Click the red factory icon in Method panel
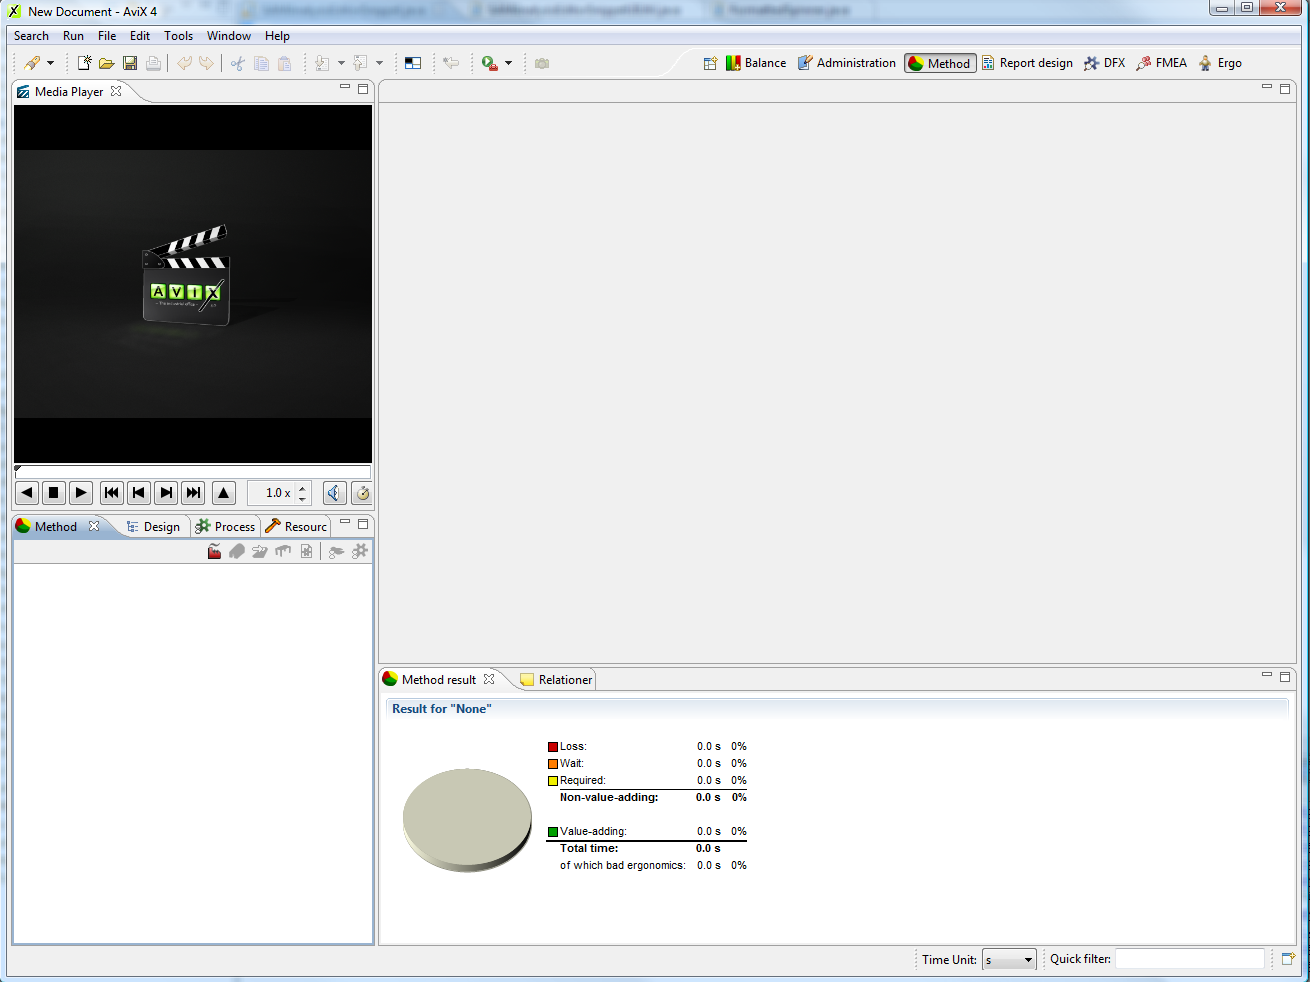Screen dimensions: 1310x982 (x=214, y=552)
